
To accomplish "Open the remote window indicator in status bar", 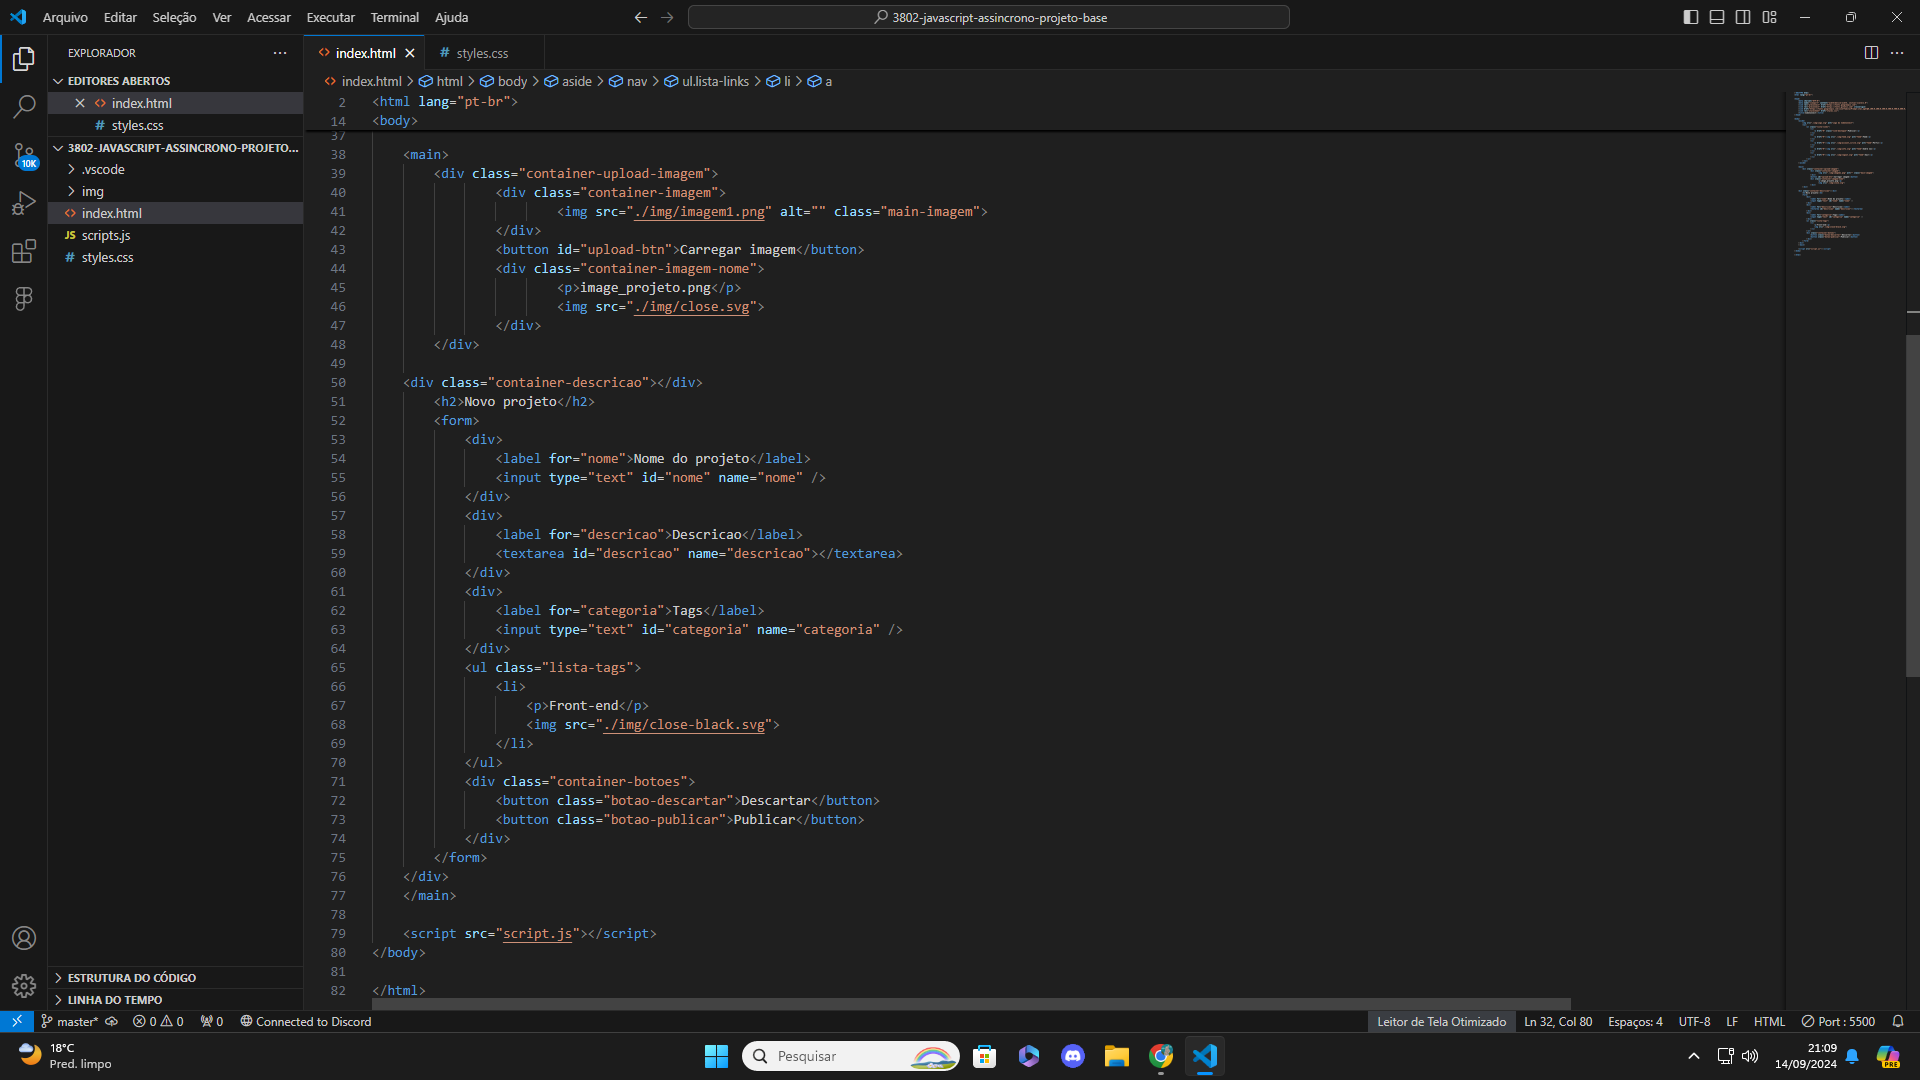I will (17, 1021).
